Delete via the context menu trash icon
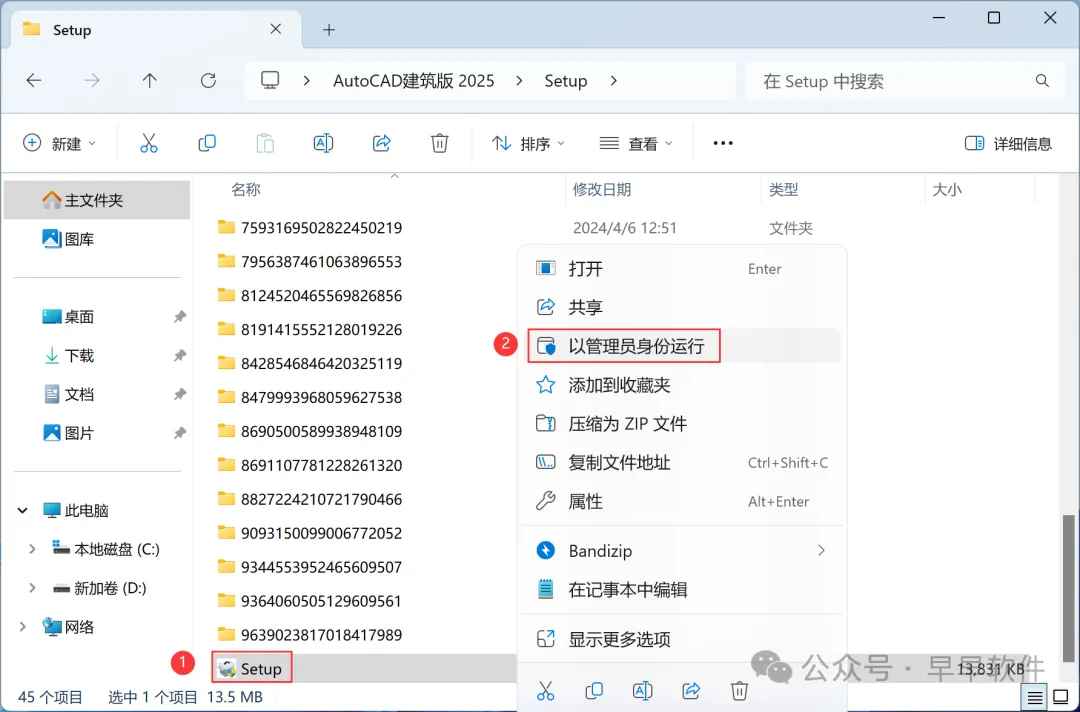The height and width of the screenshot is (712, 1080). click(739, 690)
